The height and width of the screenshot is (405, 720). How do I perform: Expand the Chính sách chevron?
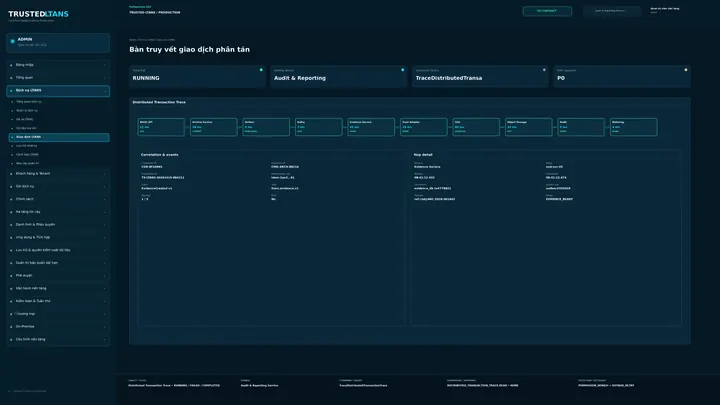105,199
